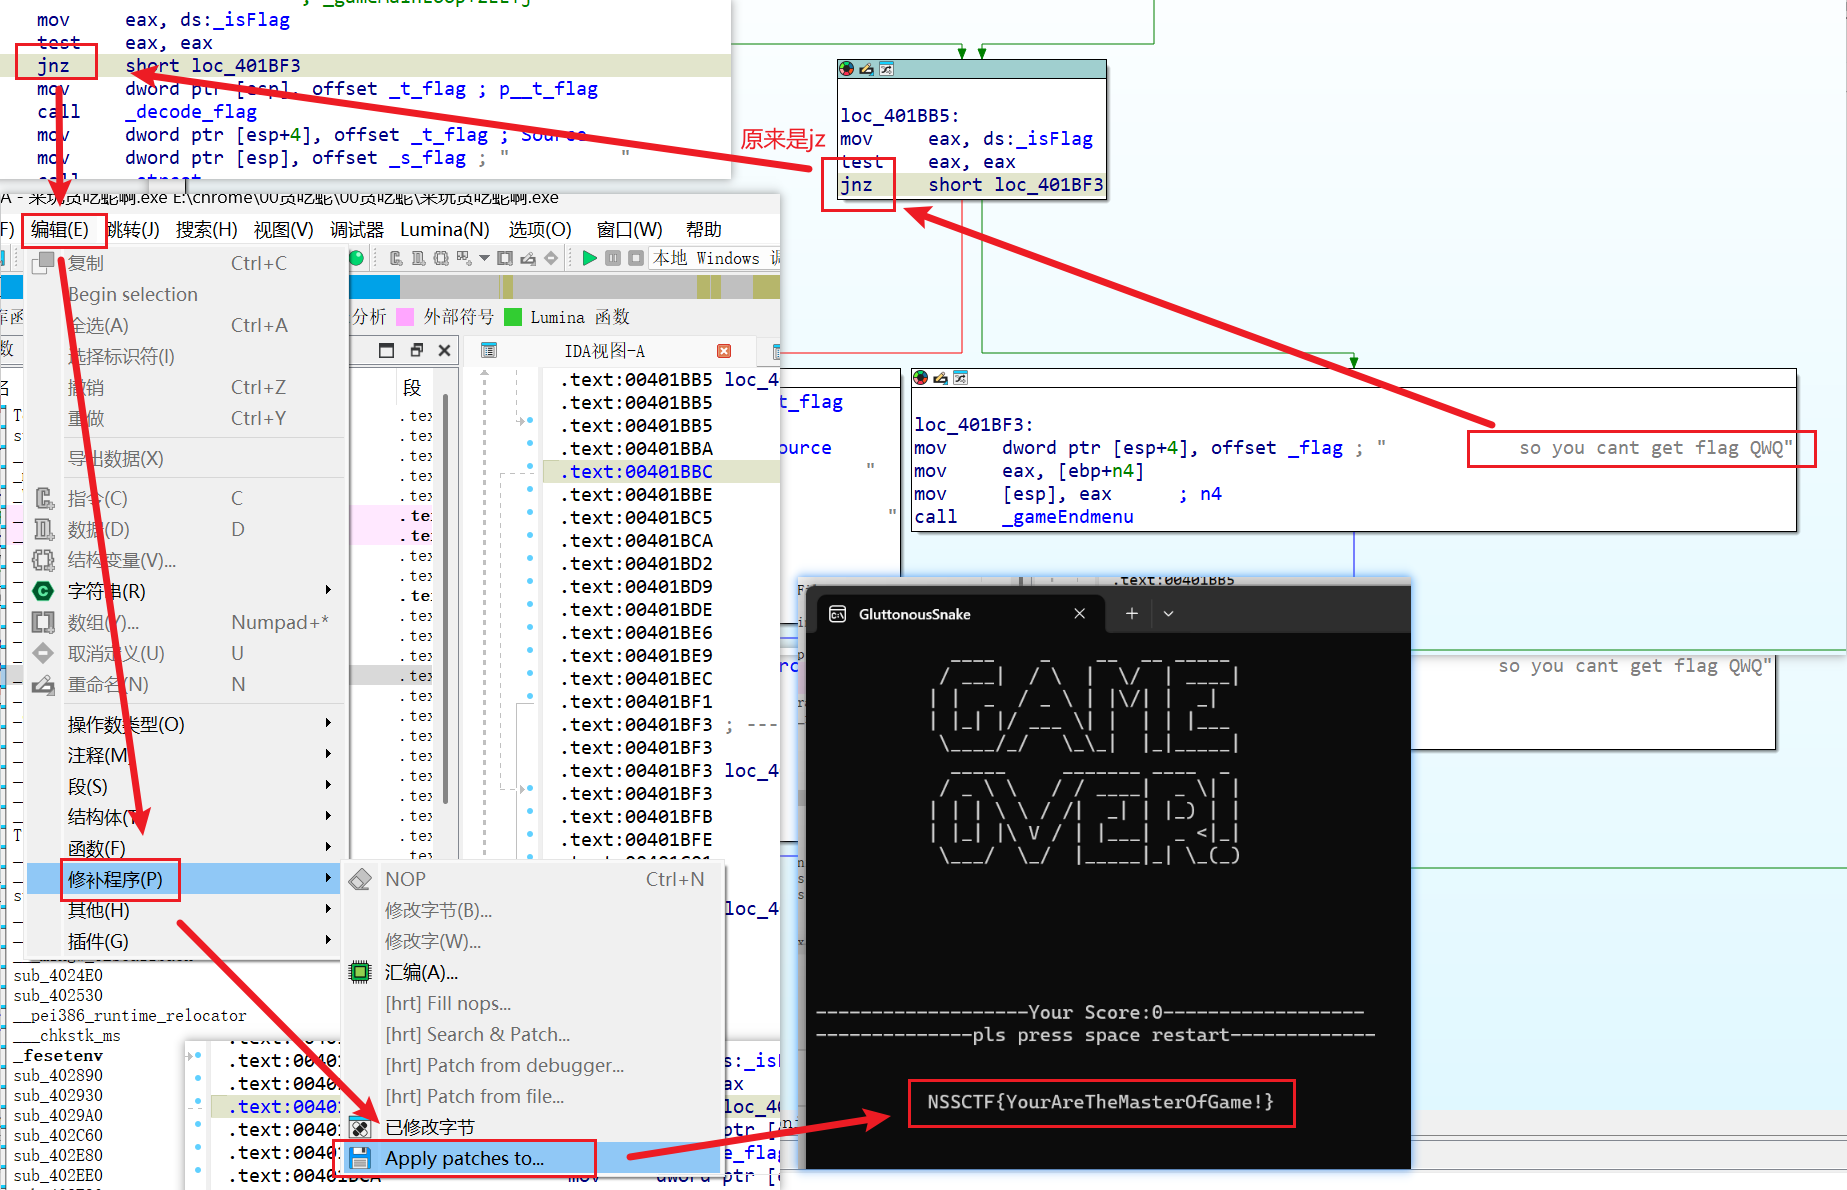Switch to the IDA视图-A tab
This screenshot has height=1190, width=1847.
pyautogui.click(x=604, y=351)
